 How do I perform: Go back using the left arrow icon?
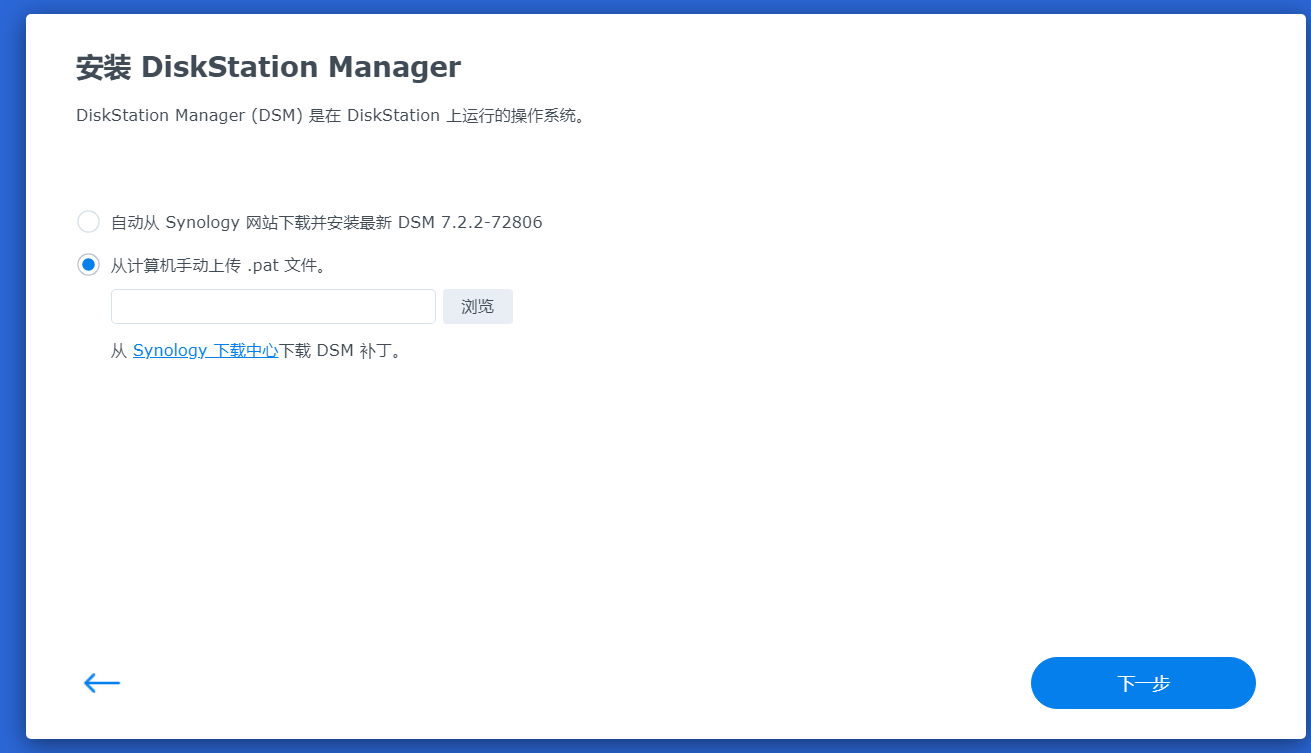[x=101, y=683]
